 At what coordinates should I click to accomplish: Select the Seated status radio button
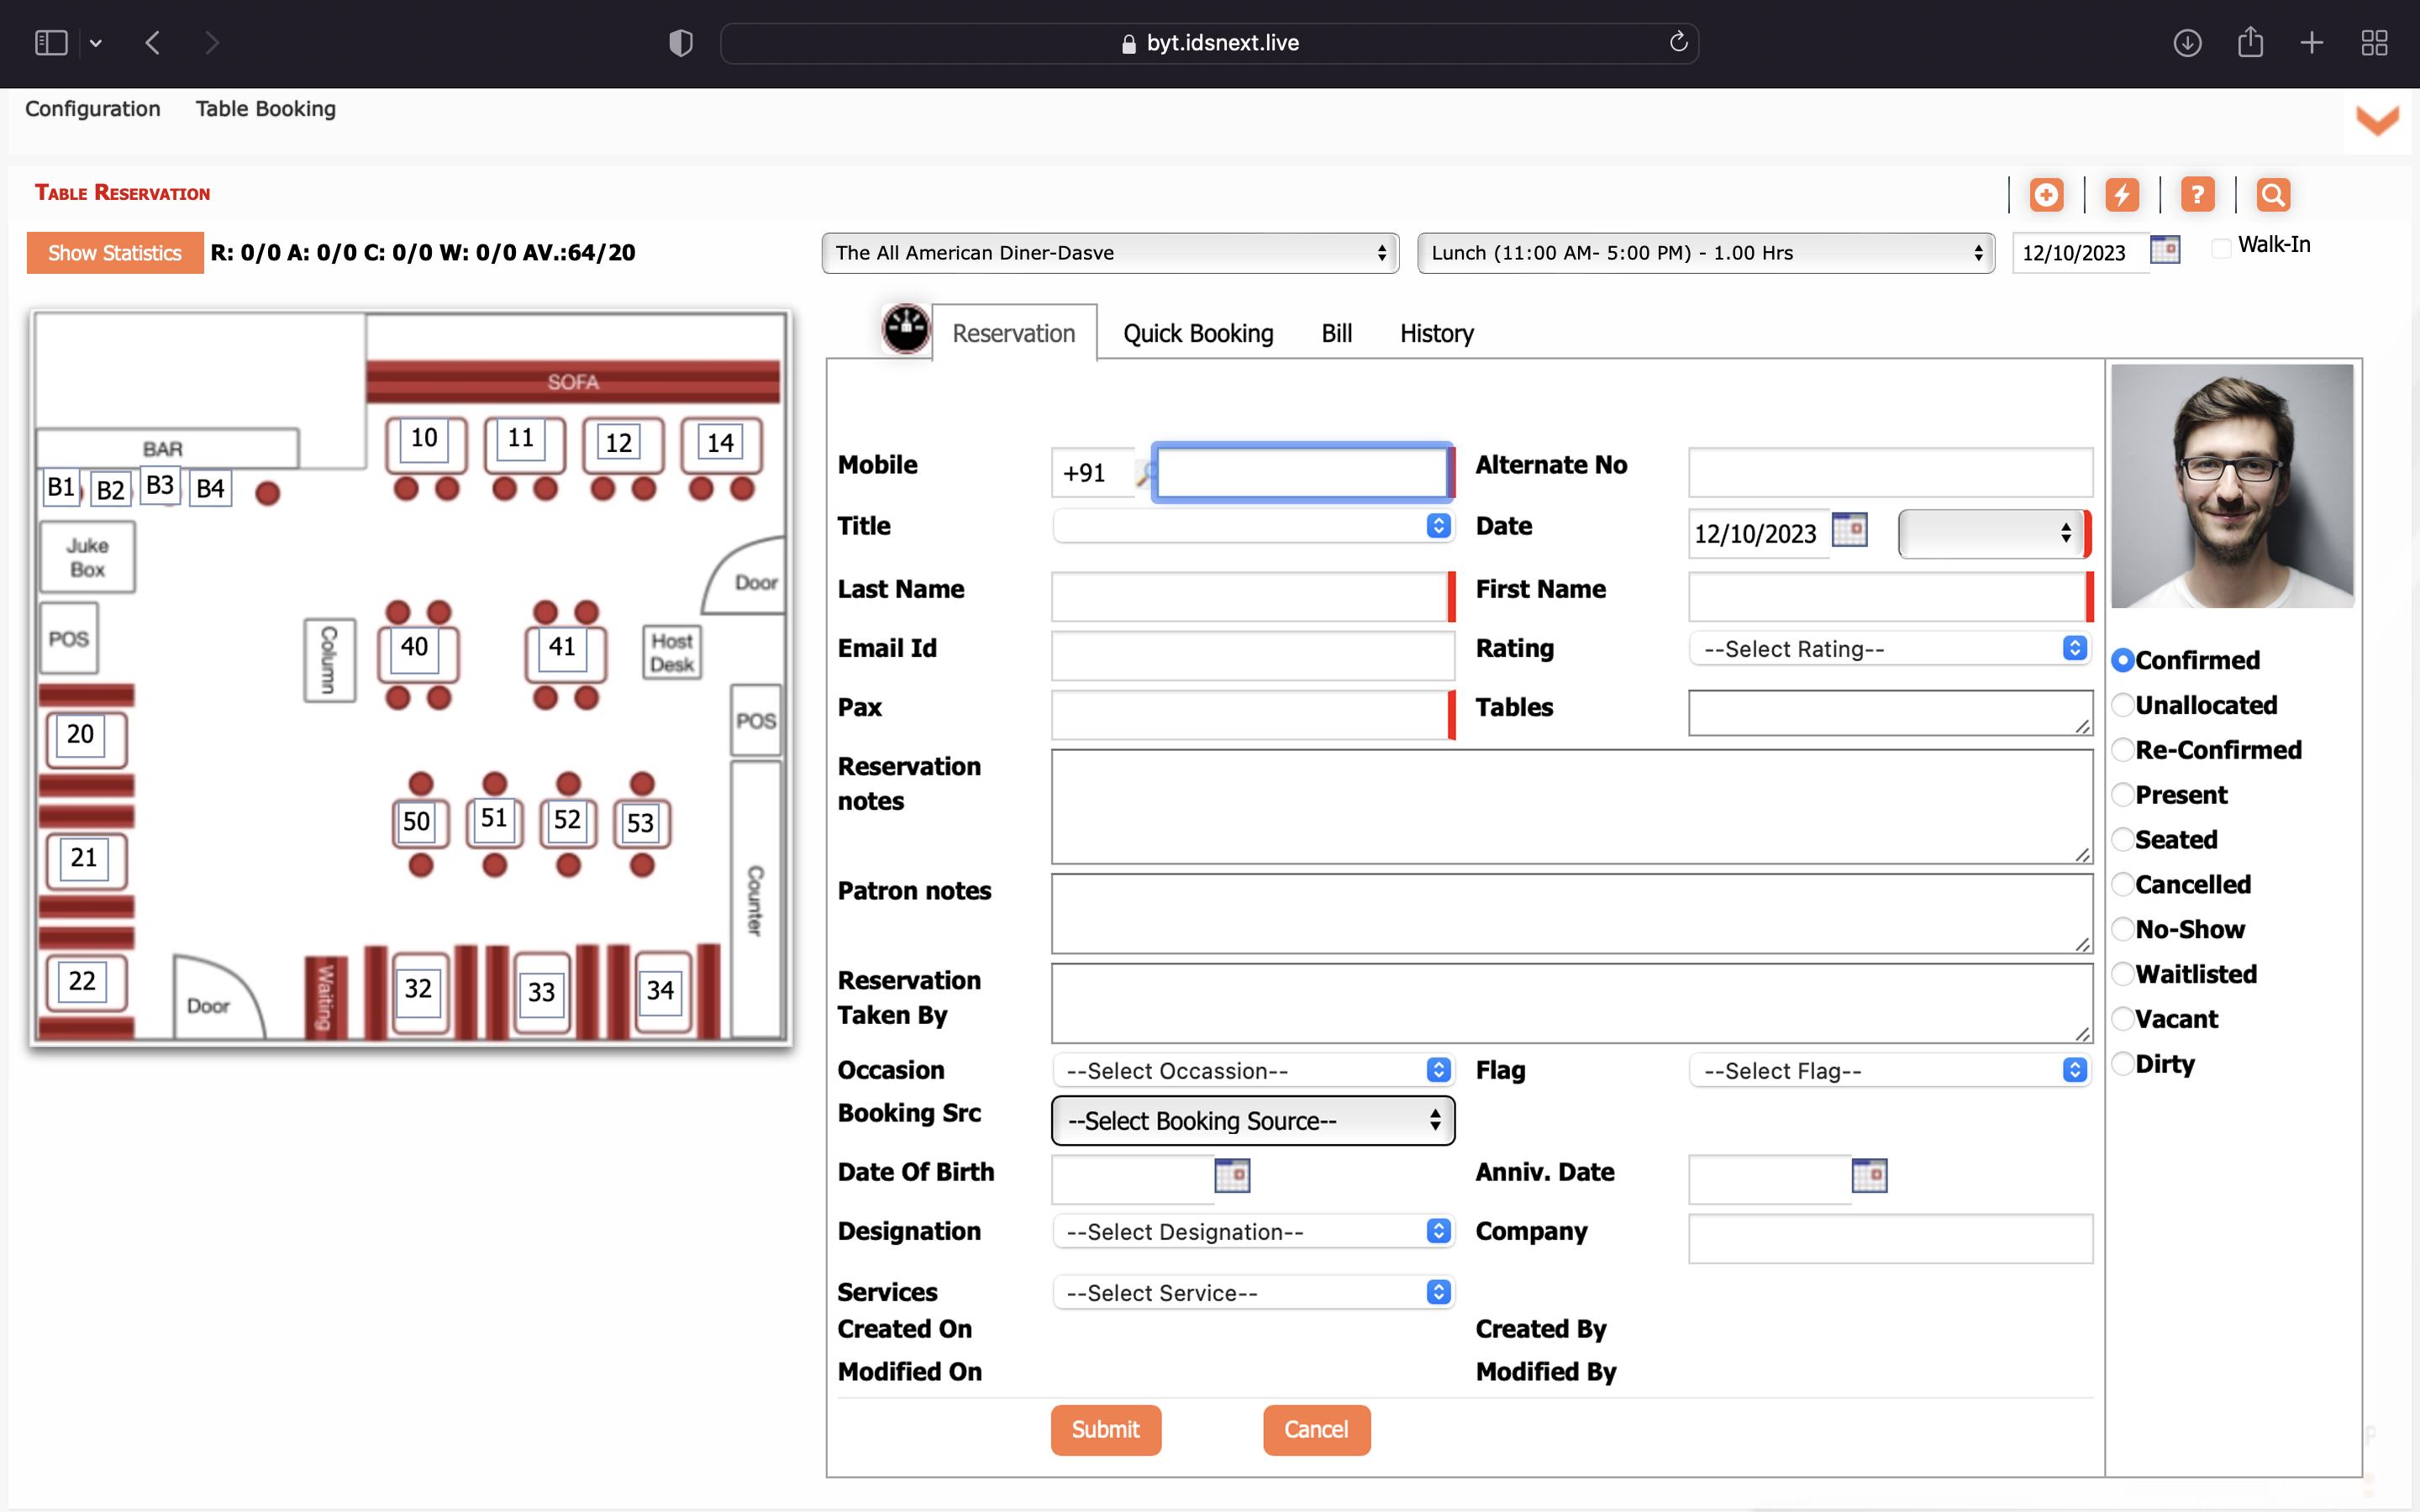2123,840
